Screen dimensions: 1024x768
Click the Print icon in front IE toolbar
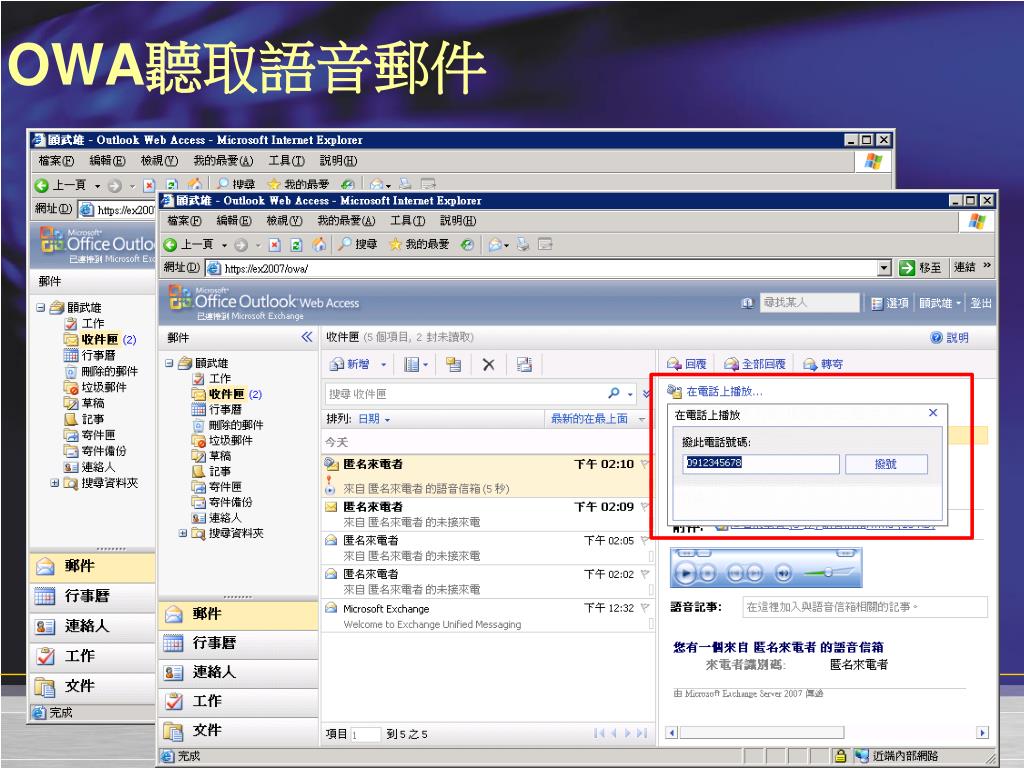[523, 244]
